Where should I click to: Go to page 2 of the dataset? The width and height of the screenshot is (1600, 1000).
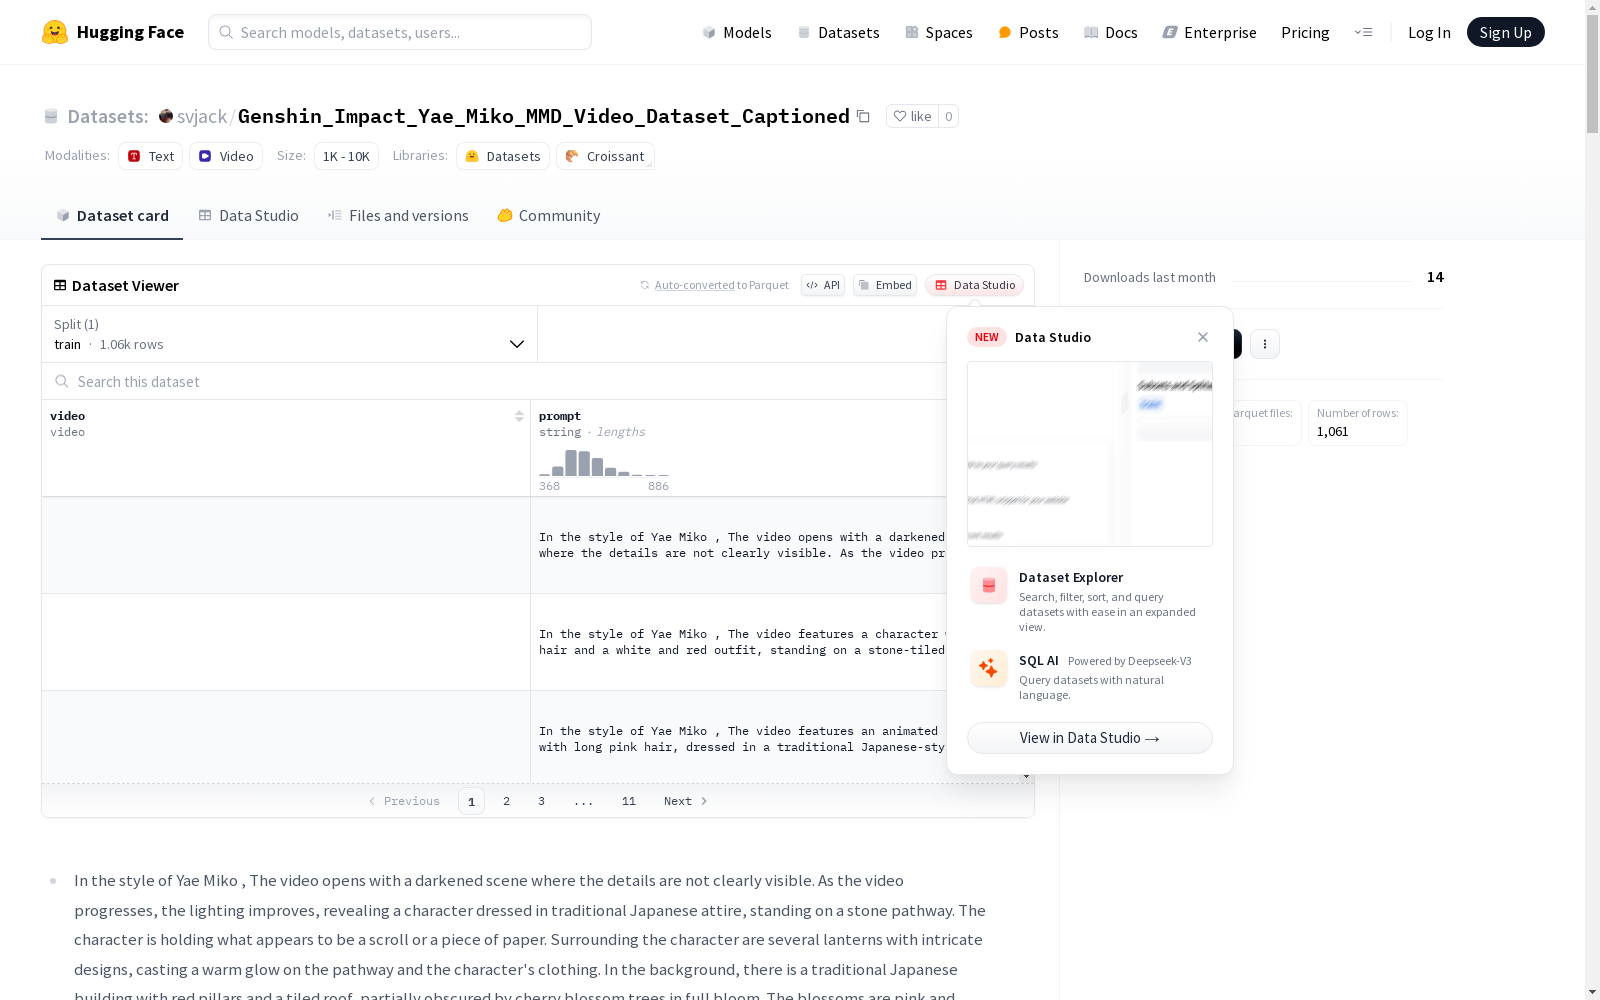coord(507,801)
